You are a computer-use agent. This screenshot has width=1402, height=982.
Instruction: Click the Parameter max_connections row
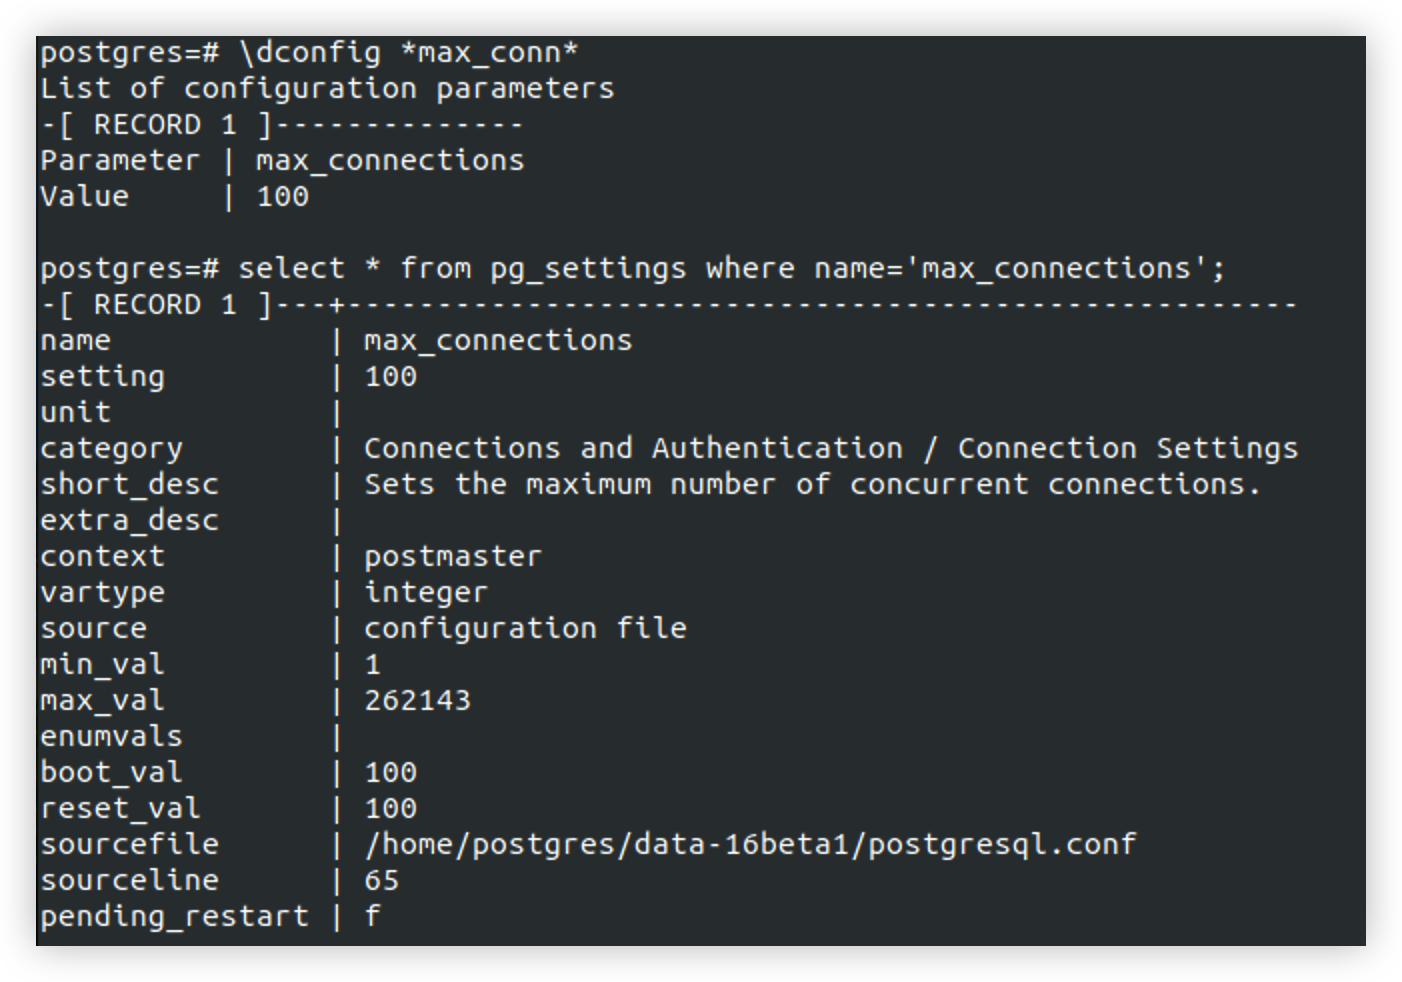[282, 160]
